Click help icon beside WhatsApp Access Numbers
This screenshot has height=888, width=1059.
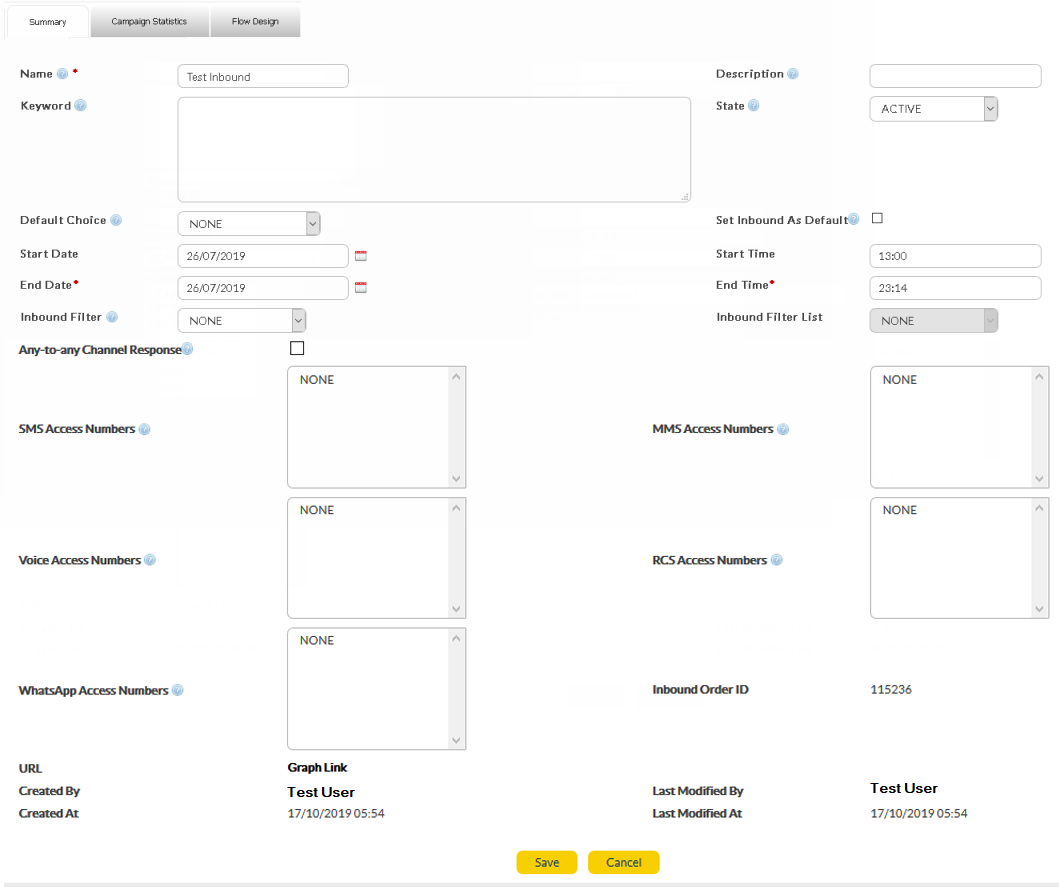177,691
